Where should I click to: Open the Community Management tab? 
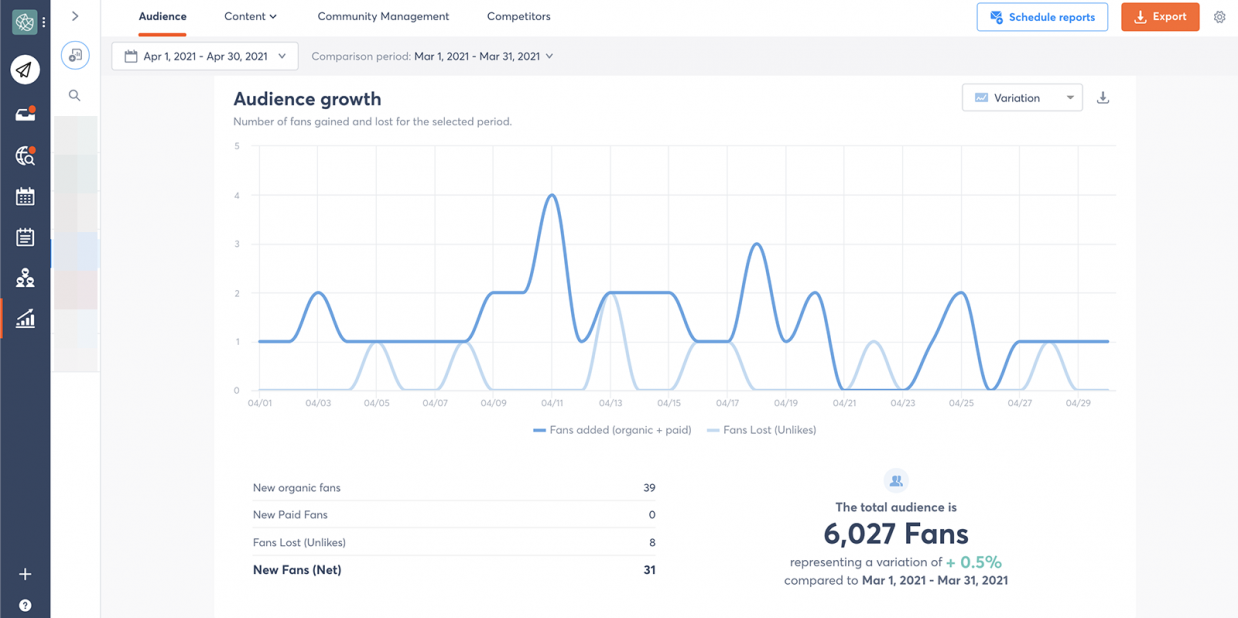[383, 16]
